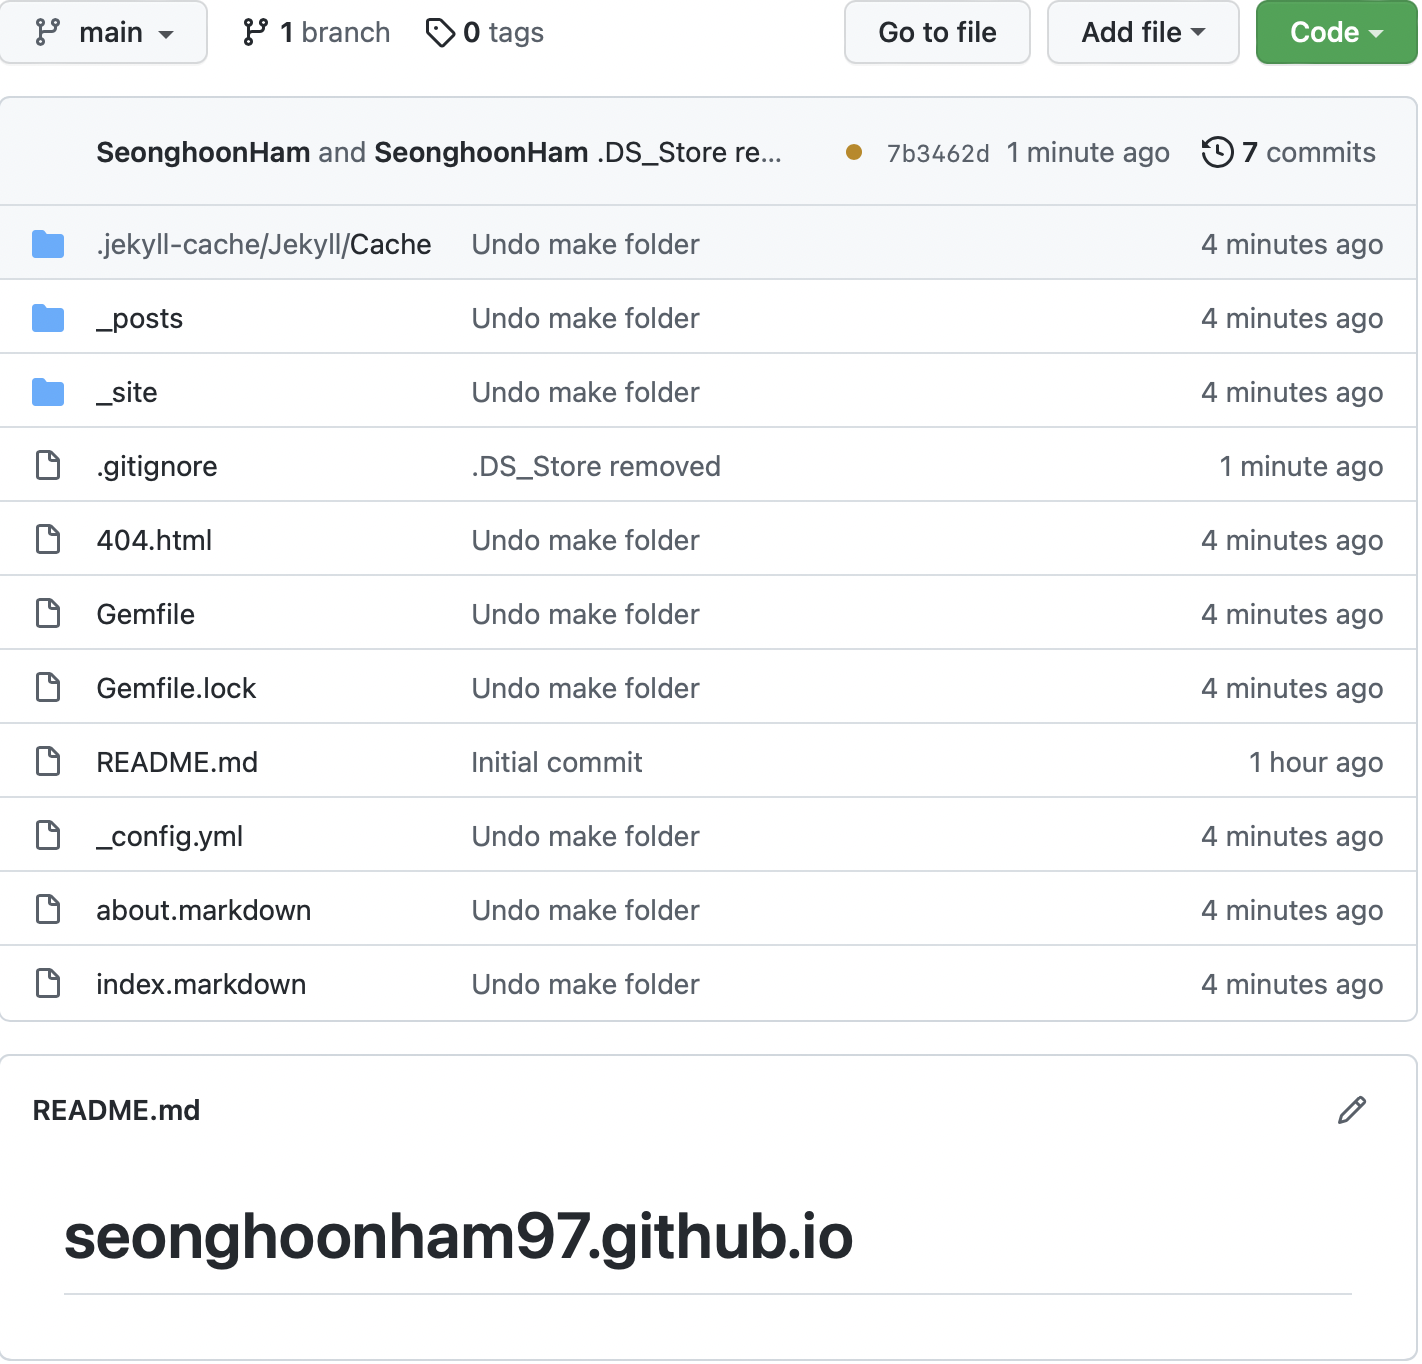
Task: Click the yellow commit status dot
Action: pyautogui.click(x=854, y=152)
